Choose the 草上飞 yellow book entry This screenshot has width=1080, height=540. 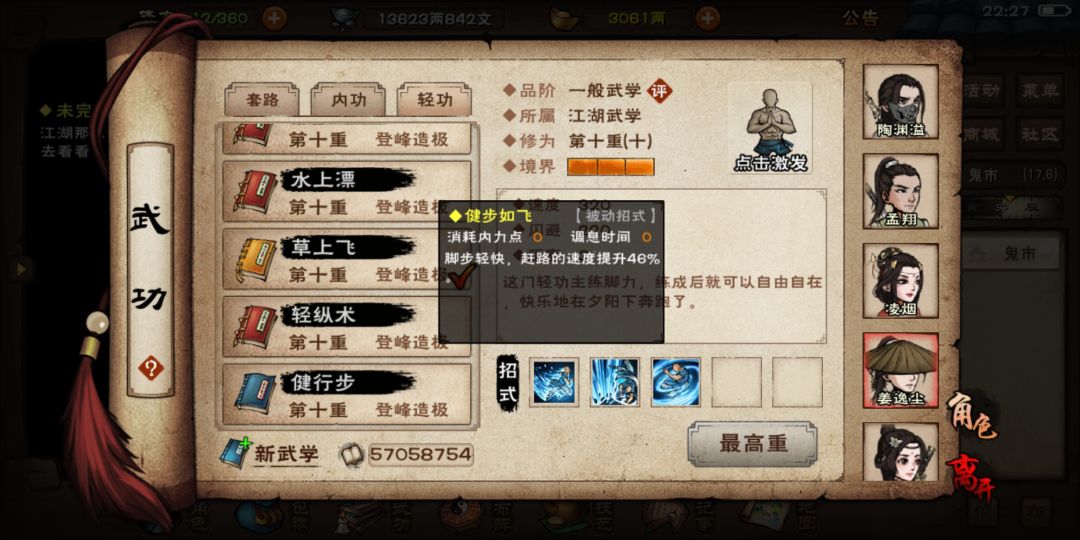click(347, 259)
